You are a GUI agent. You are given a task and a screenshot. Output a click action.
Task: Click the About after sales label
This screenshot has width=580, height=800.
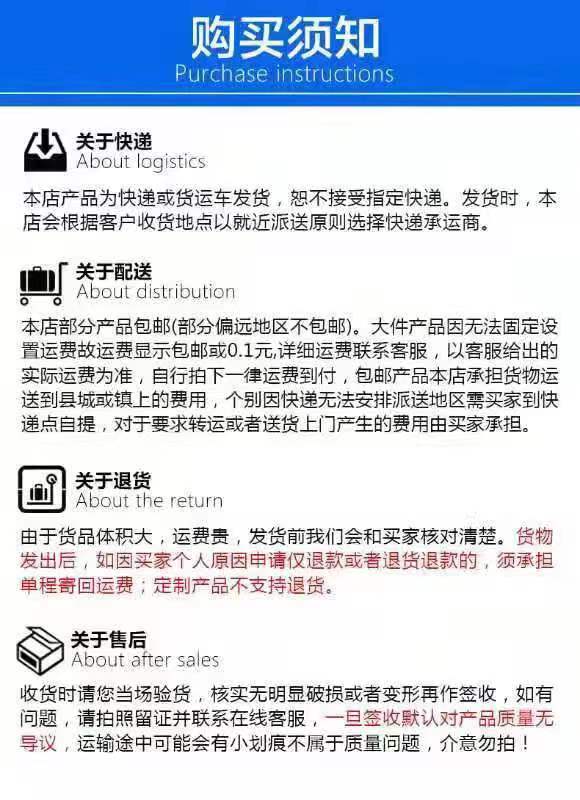tap(145, 660)
